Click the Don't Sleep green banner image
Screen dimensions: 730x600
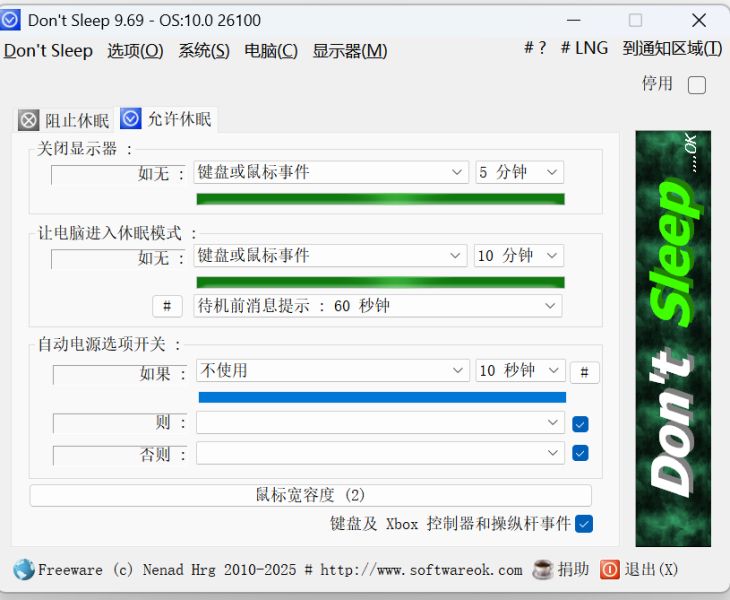point(673,338)
